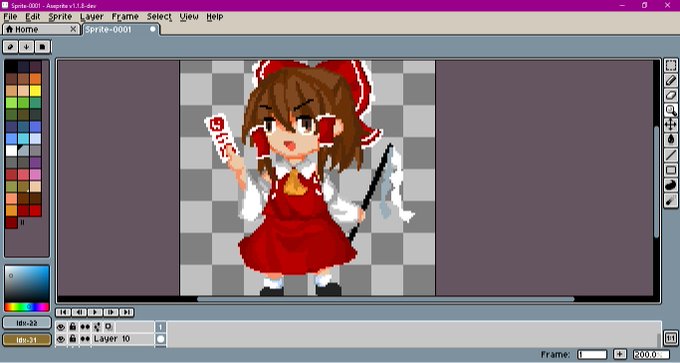Select the Move tool
Image resolution: width=680 pixels, height=363 pixels.
(670, 125)
